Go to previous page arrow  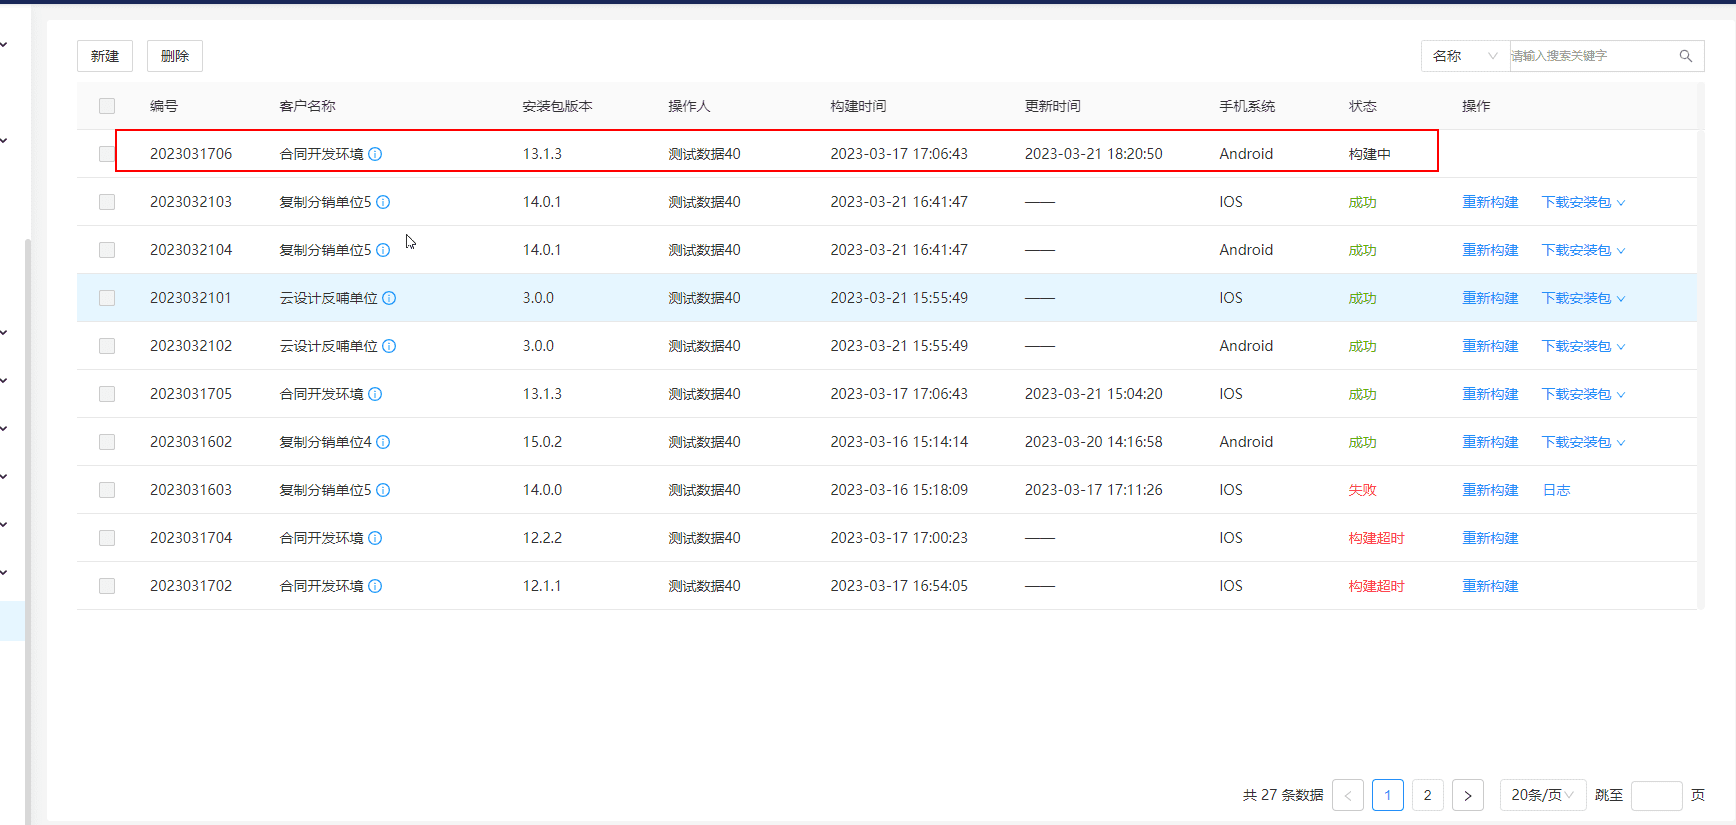pyautogui.click(x=1348, y=795)
